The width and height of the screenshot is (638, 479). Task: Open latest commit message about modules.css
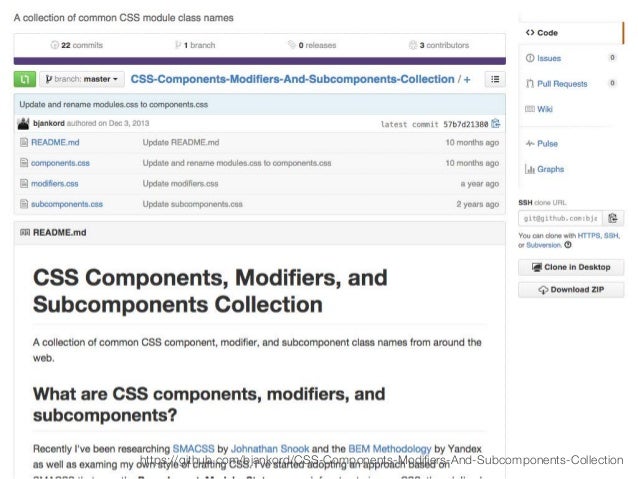pyautogui.click(x=114, y=105)
